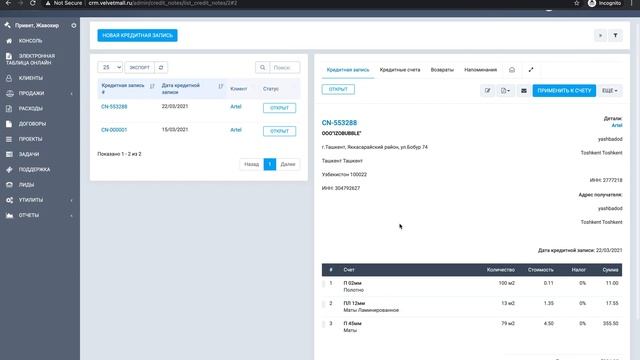Switch to the Возвраты tab

[442, 70]
